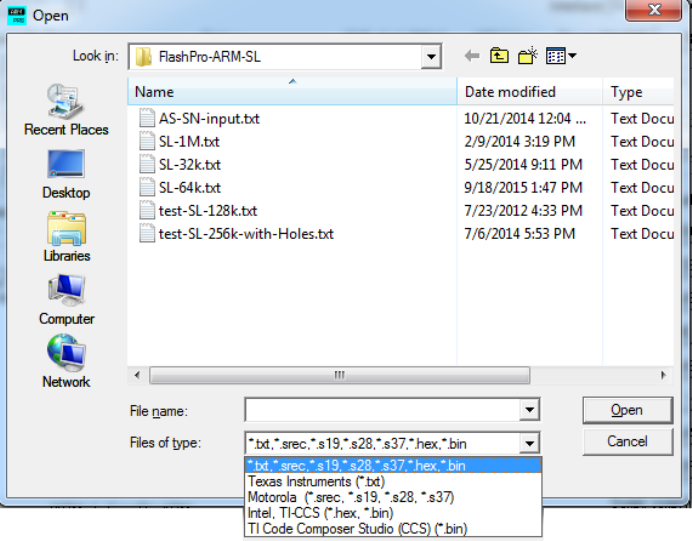Click Type cell of test-SL-256k-with-Holes.txt row

click(x=642, y=234)
